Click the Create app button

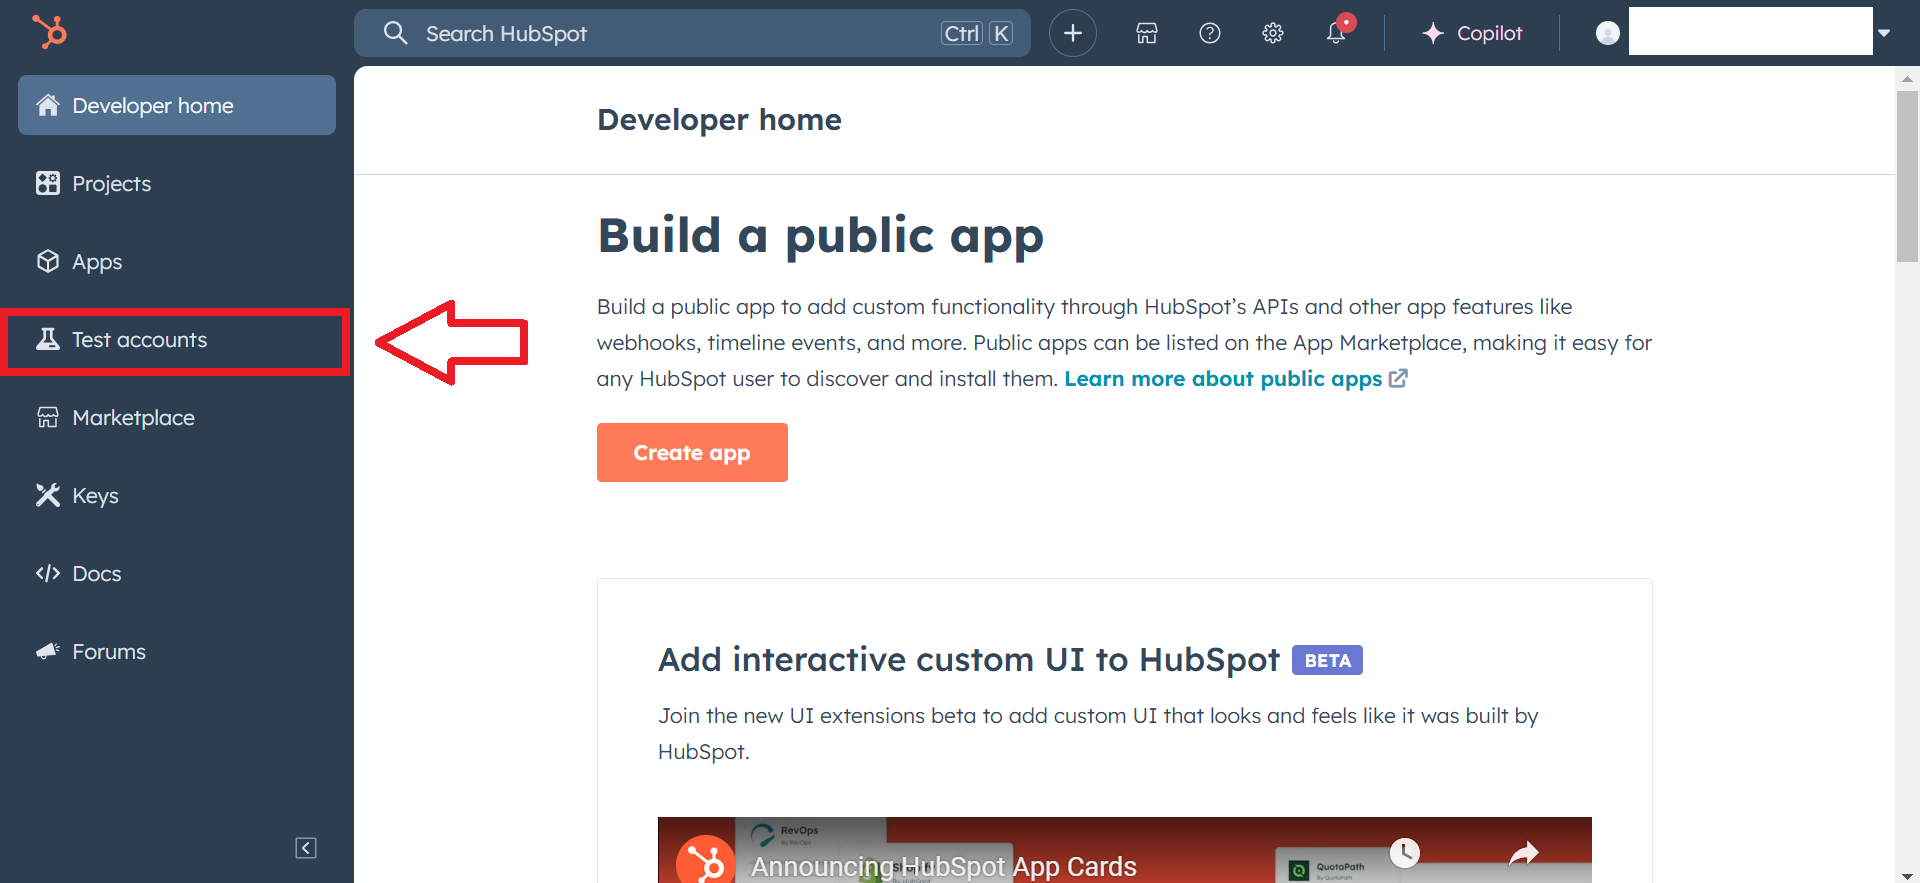click(x=692, y=452)
